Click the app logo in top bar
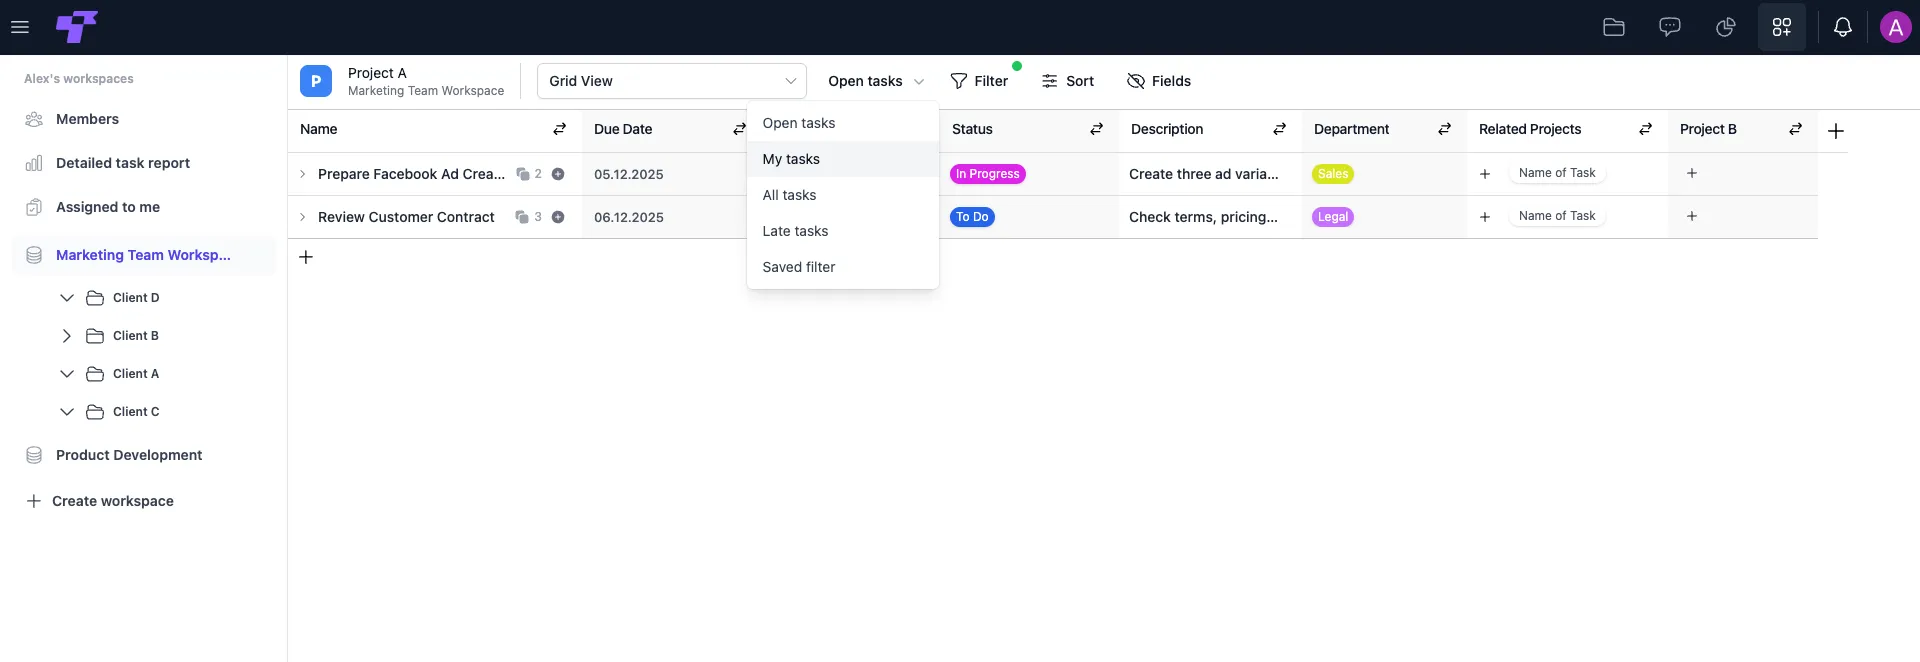Screen dimensions: 1920x662 point(77,27)
